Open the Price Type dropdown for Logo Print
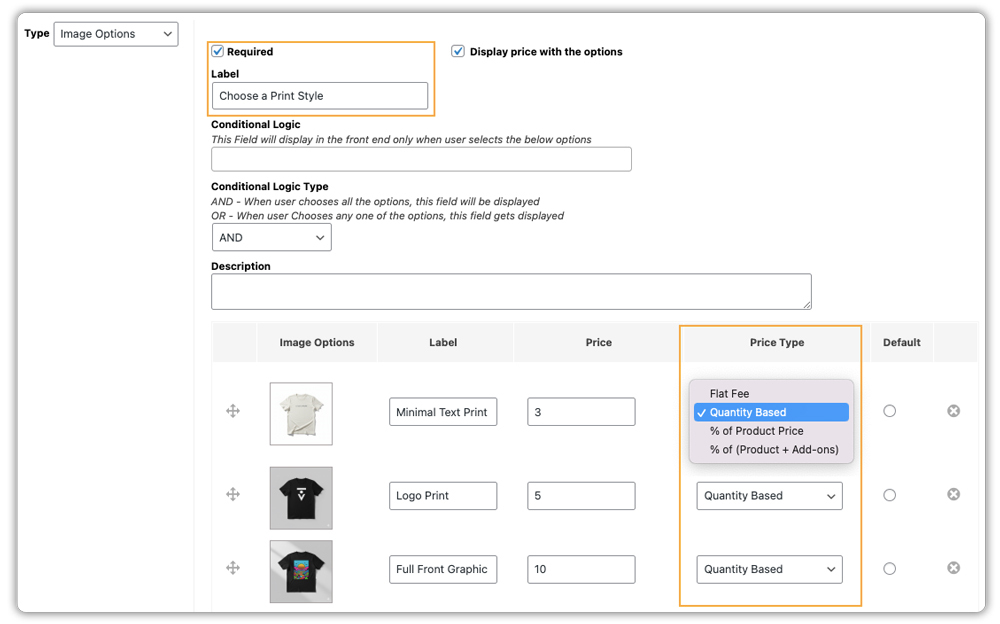This screenshot has width=1000, height=624. point(769,495)
